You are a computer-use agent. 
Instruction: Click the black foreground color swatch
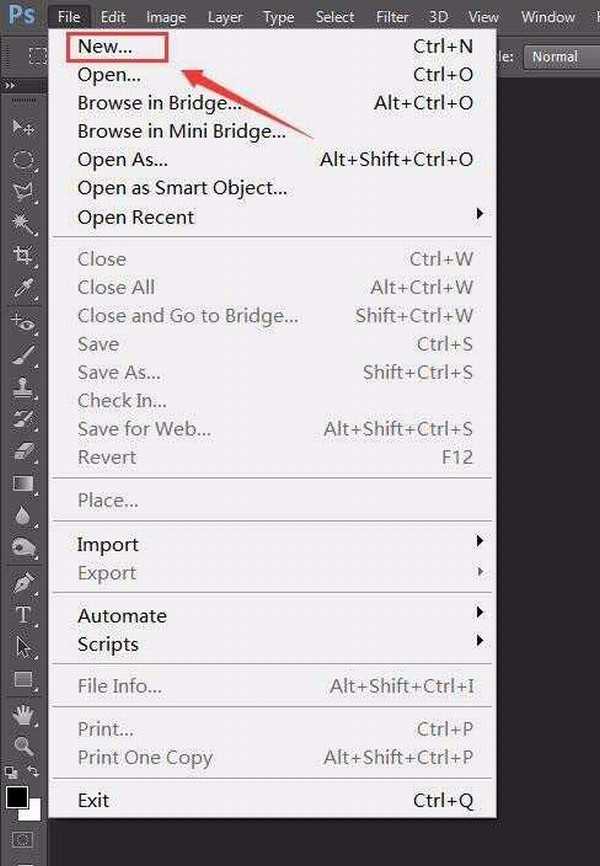(x=15, y=797)
